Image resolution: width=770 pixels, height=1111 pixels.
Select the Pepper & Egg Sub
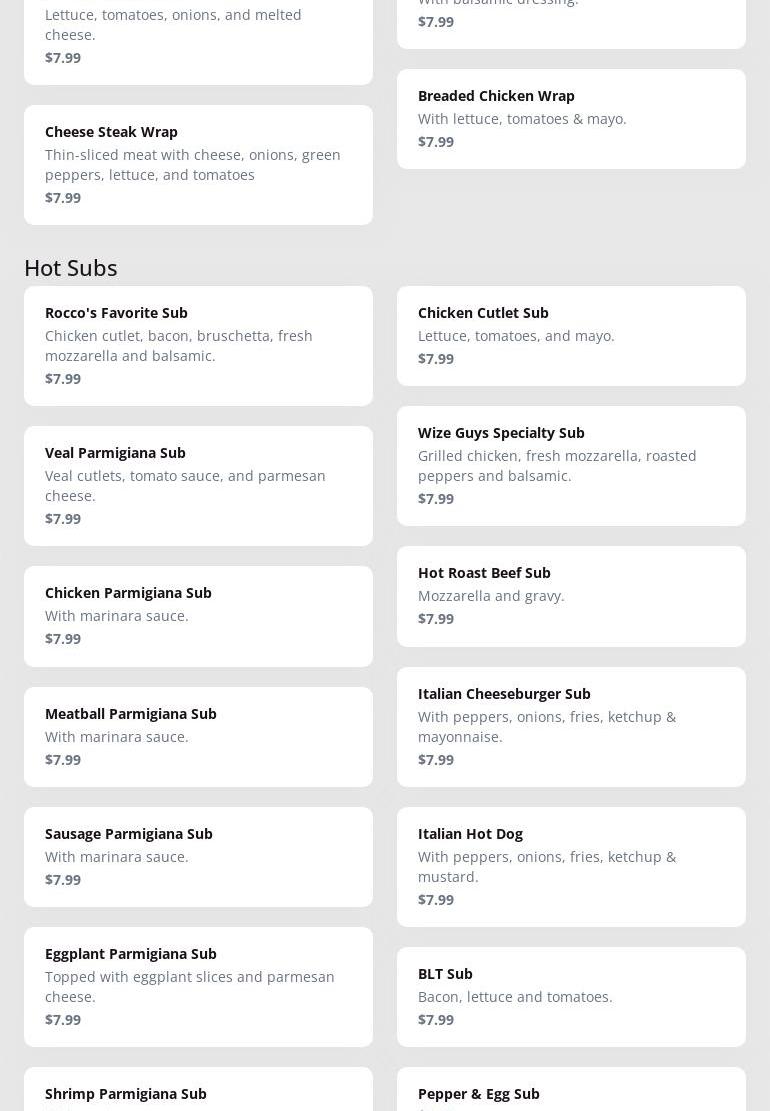coord(571,1094)
